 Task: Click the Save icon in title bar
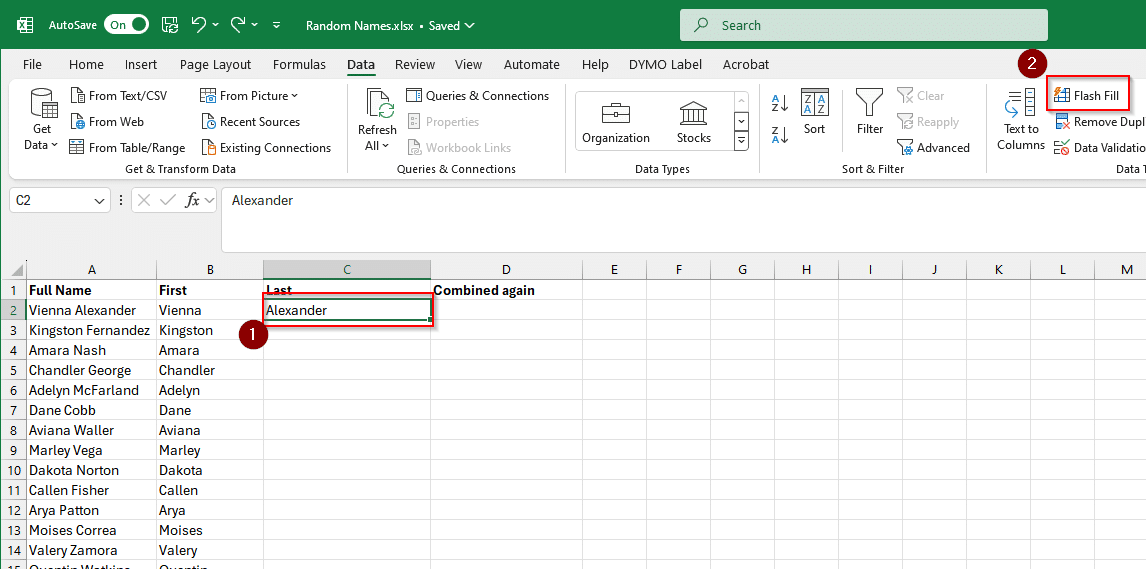tap(170, 25)
